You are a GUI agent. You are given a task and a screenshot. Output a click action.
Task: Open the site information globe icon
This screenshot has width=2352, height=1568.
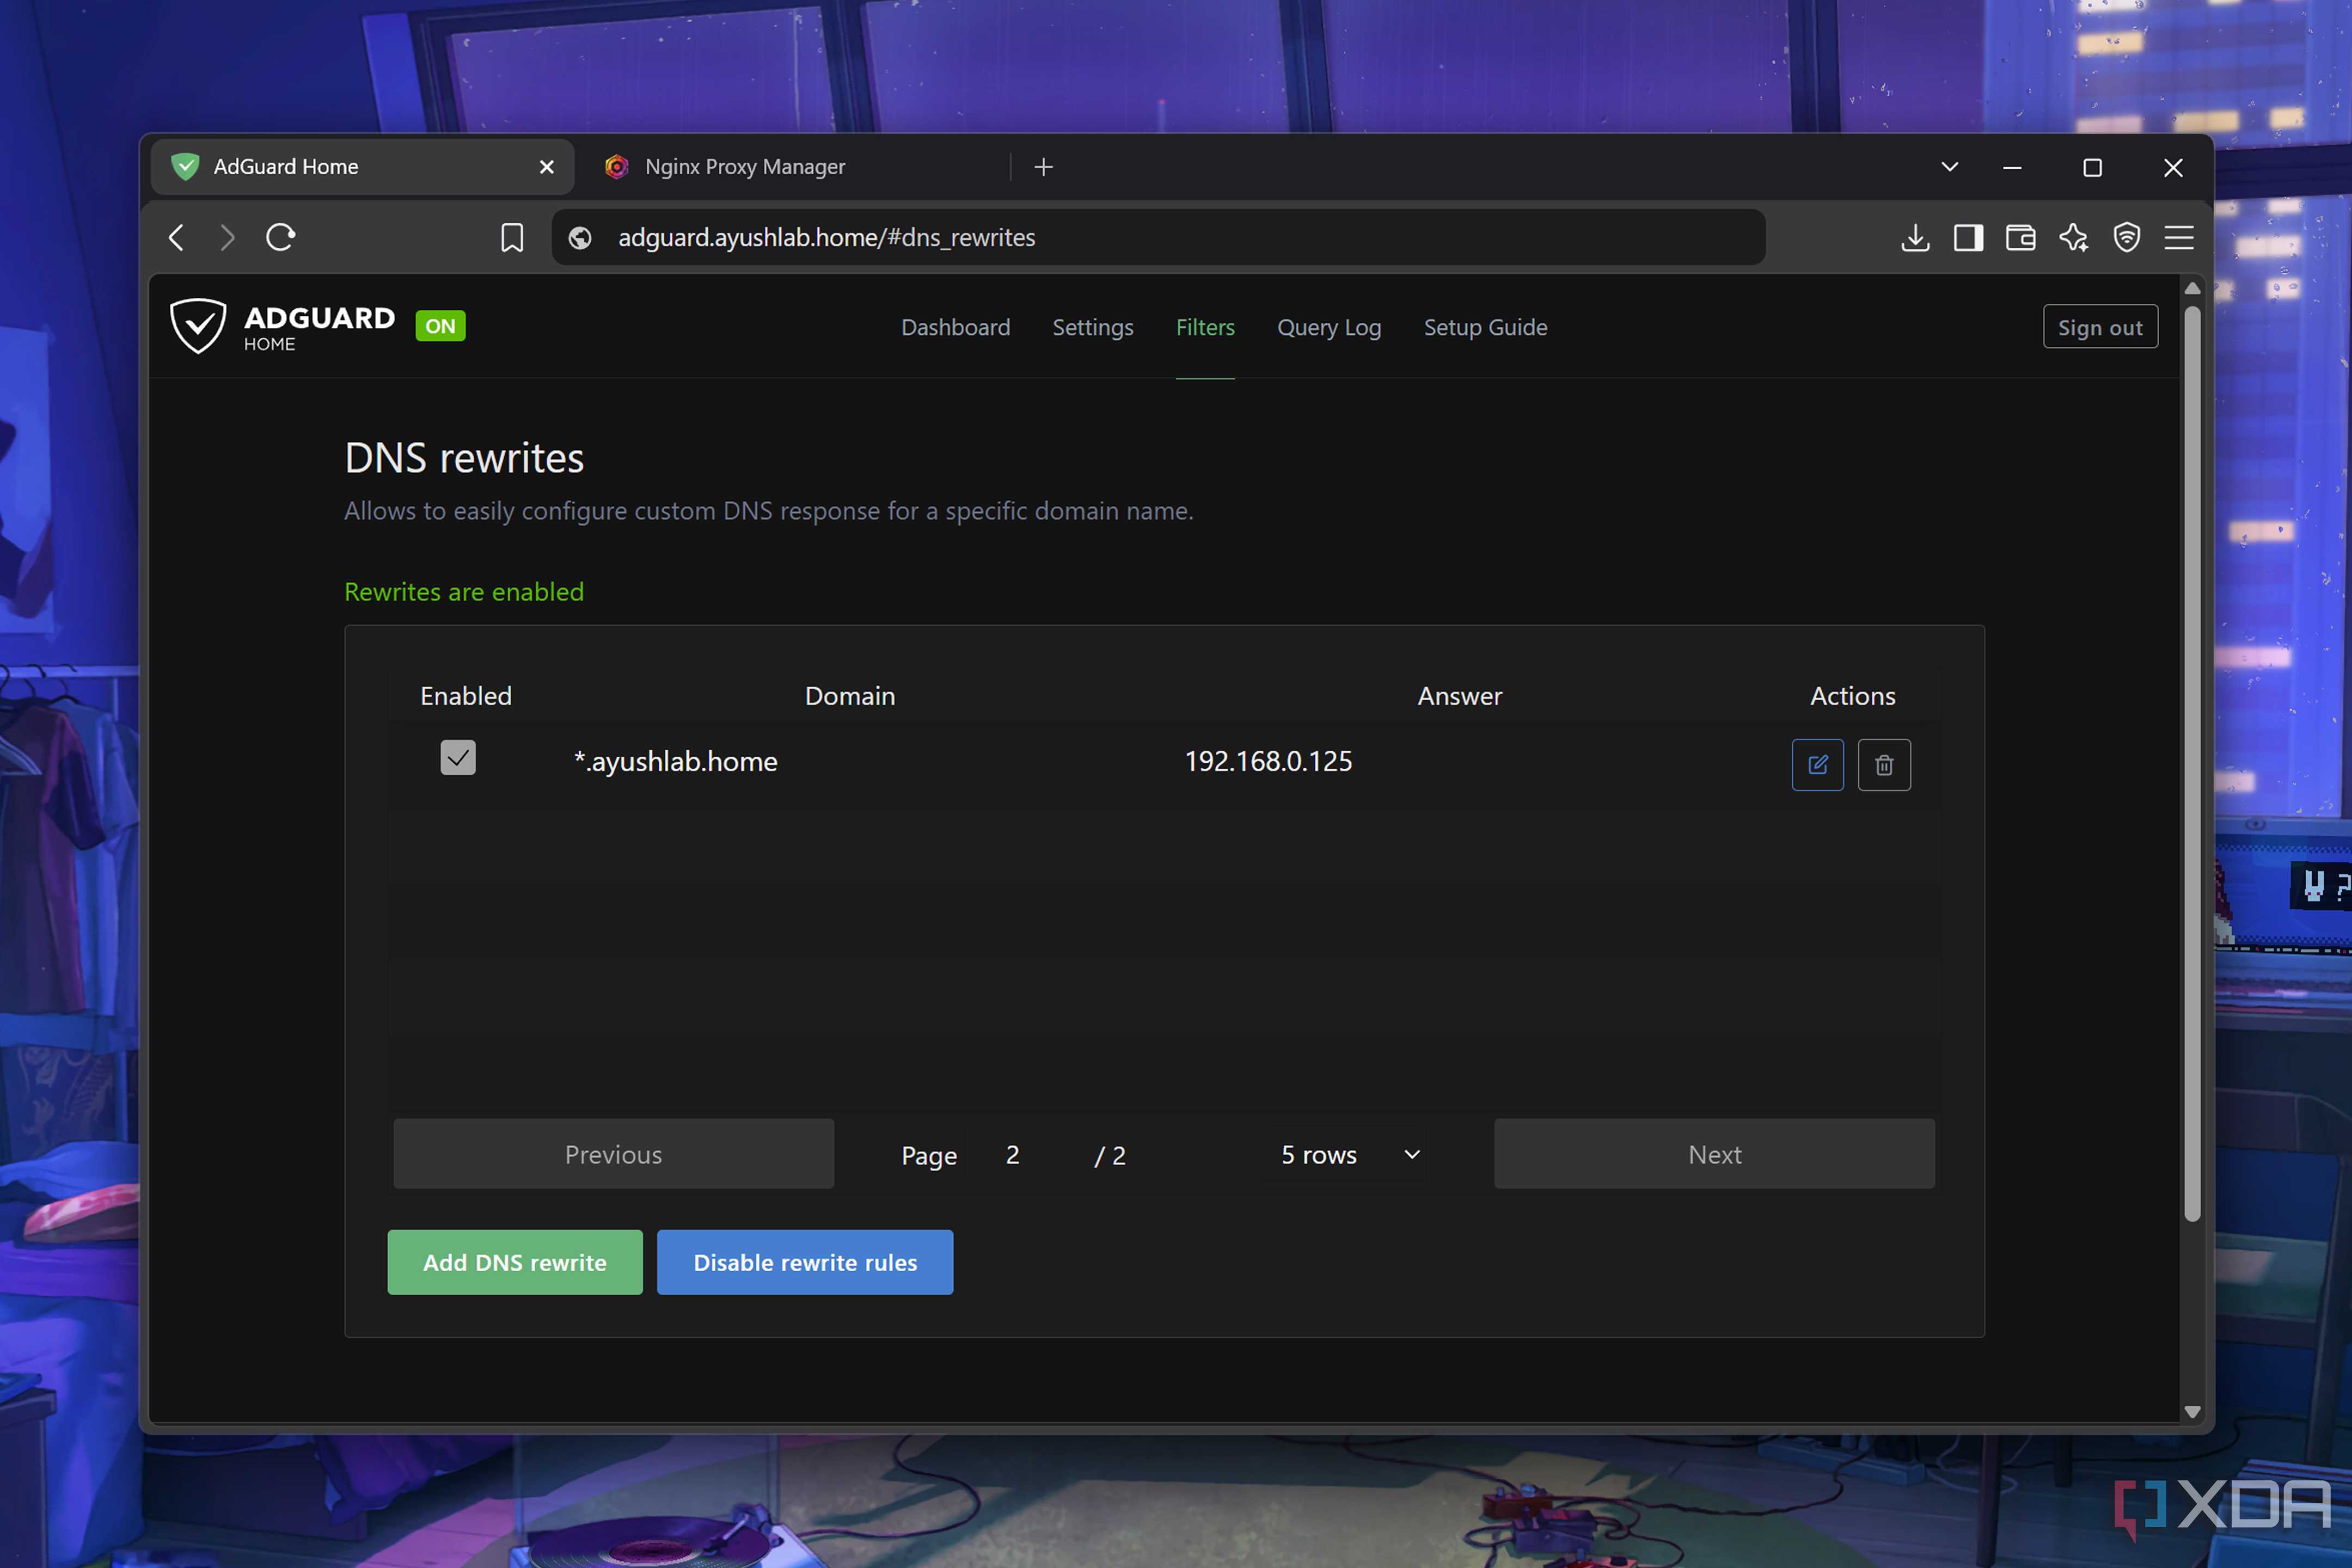580,238
